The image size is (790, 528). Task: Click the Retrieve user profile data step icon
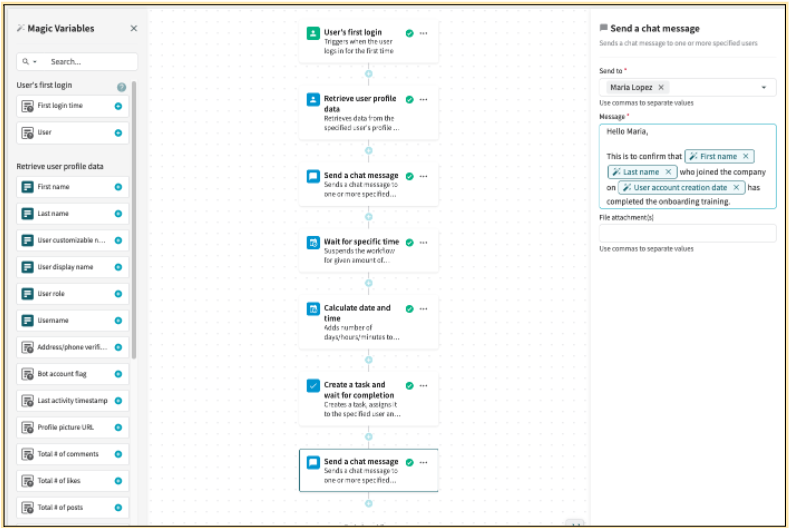point(313,100)
